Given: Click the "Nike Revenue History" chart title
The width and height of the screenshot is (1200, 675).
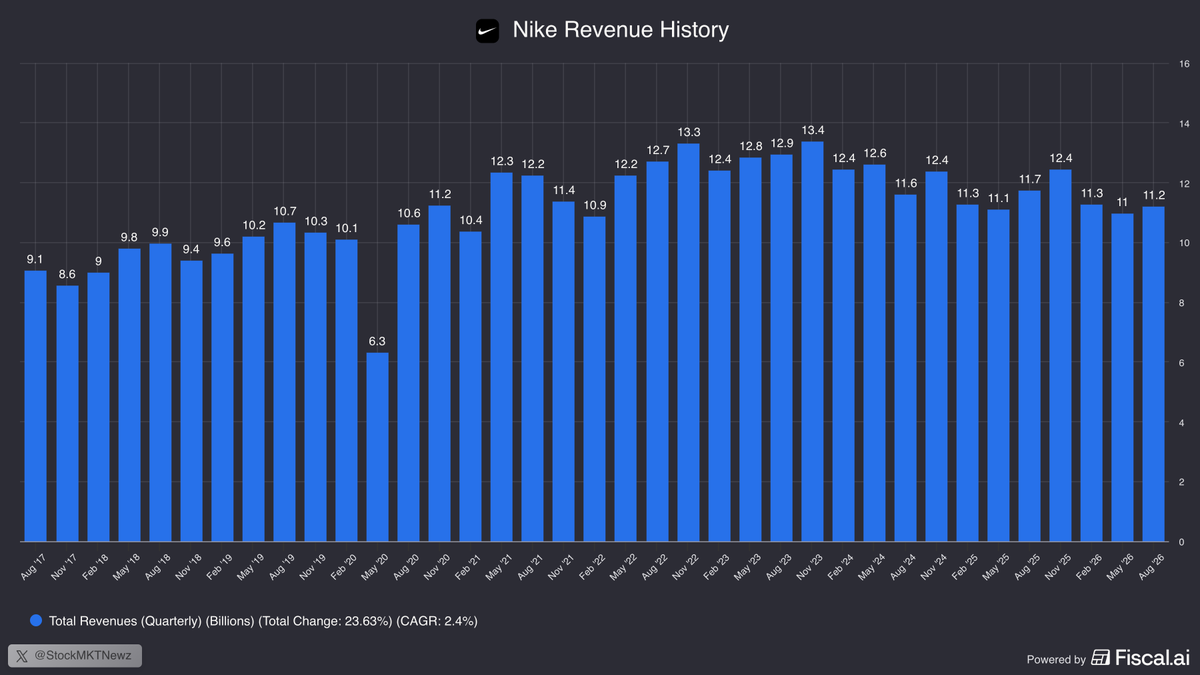Looking at the screenshot, I should coord(620,30).
